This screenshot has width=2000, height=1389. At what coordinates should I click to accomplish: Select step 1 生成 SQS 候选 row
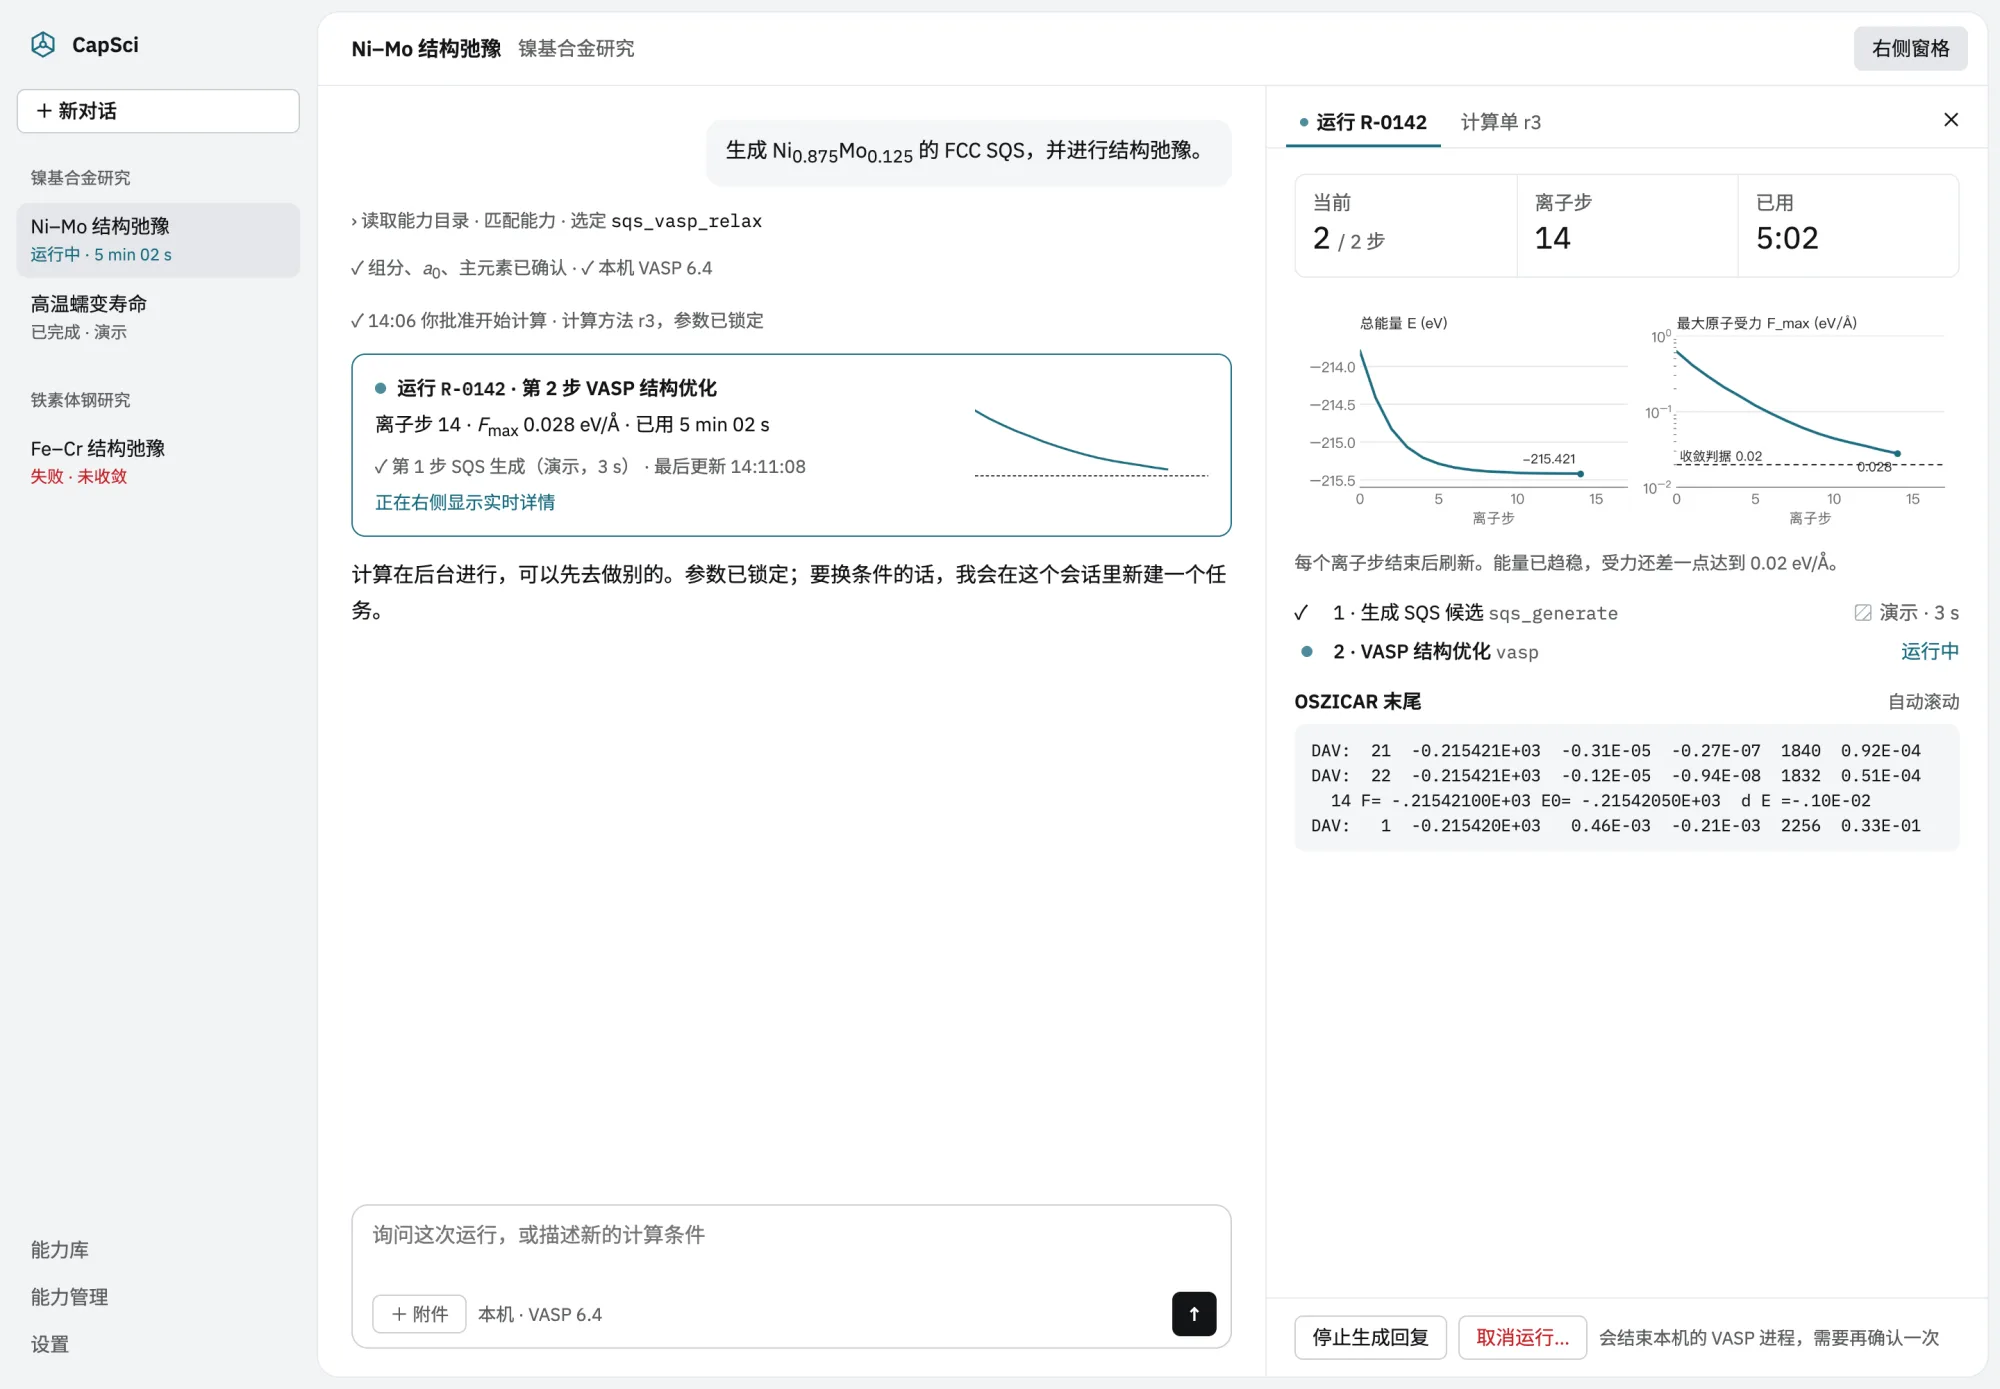[1626, 612]
